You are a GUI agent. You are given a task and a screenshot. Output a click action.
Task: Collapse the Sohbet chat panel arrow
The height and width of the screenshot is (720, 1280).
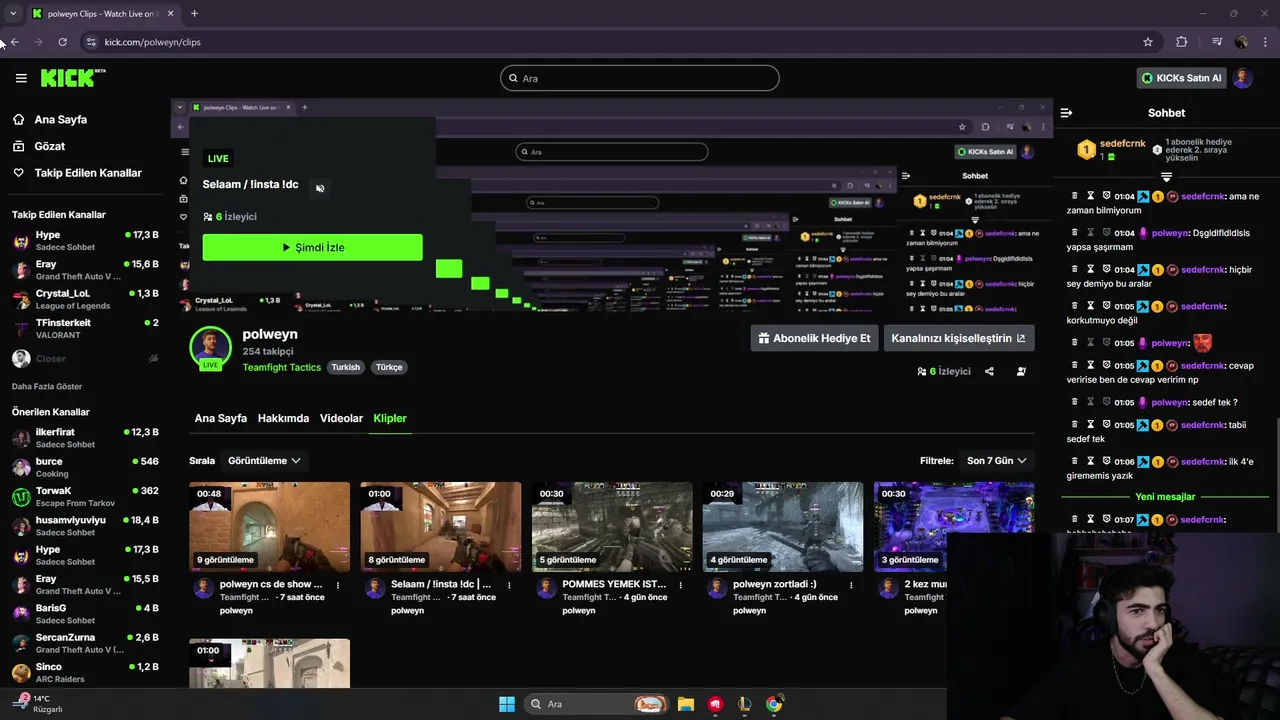coord(1066,113)
